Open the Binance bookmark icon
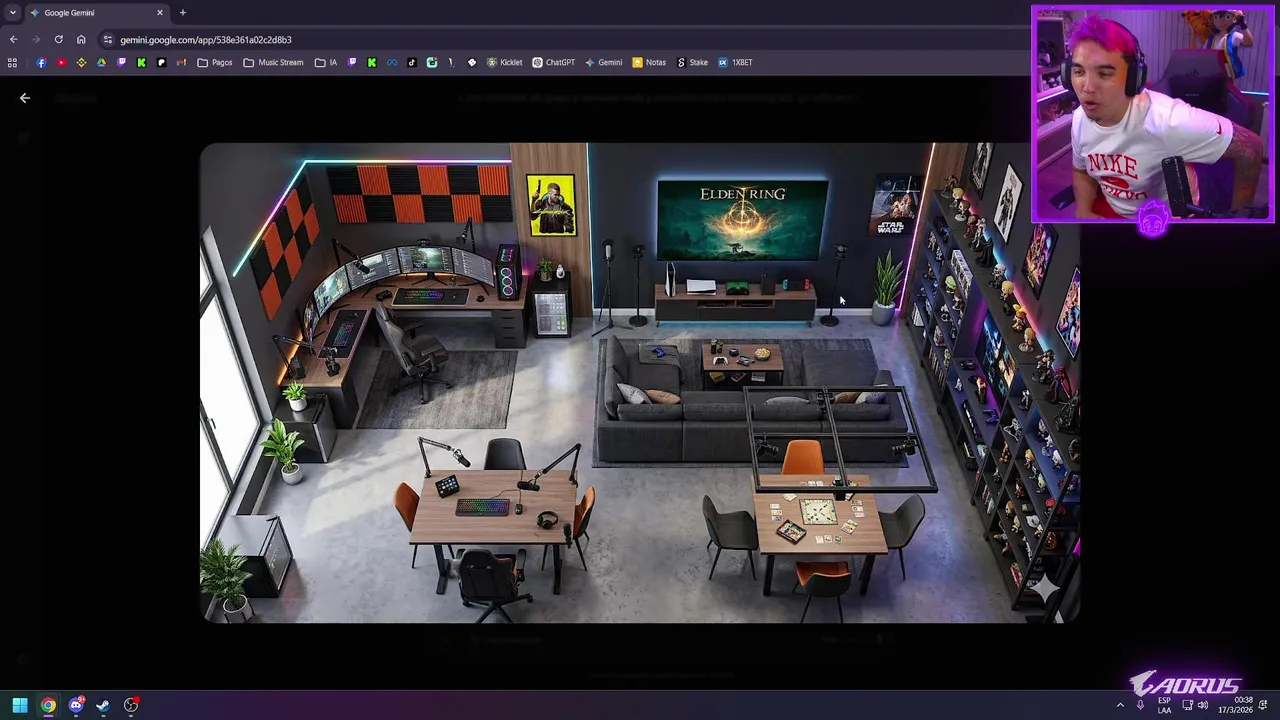 click(x=81, y=62)
